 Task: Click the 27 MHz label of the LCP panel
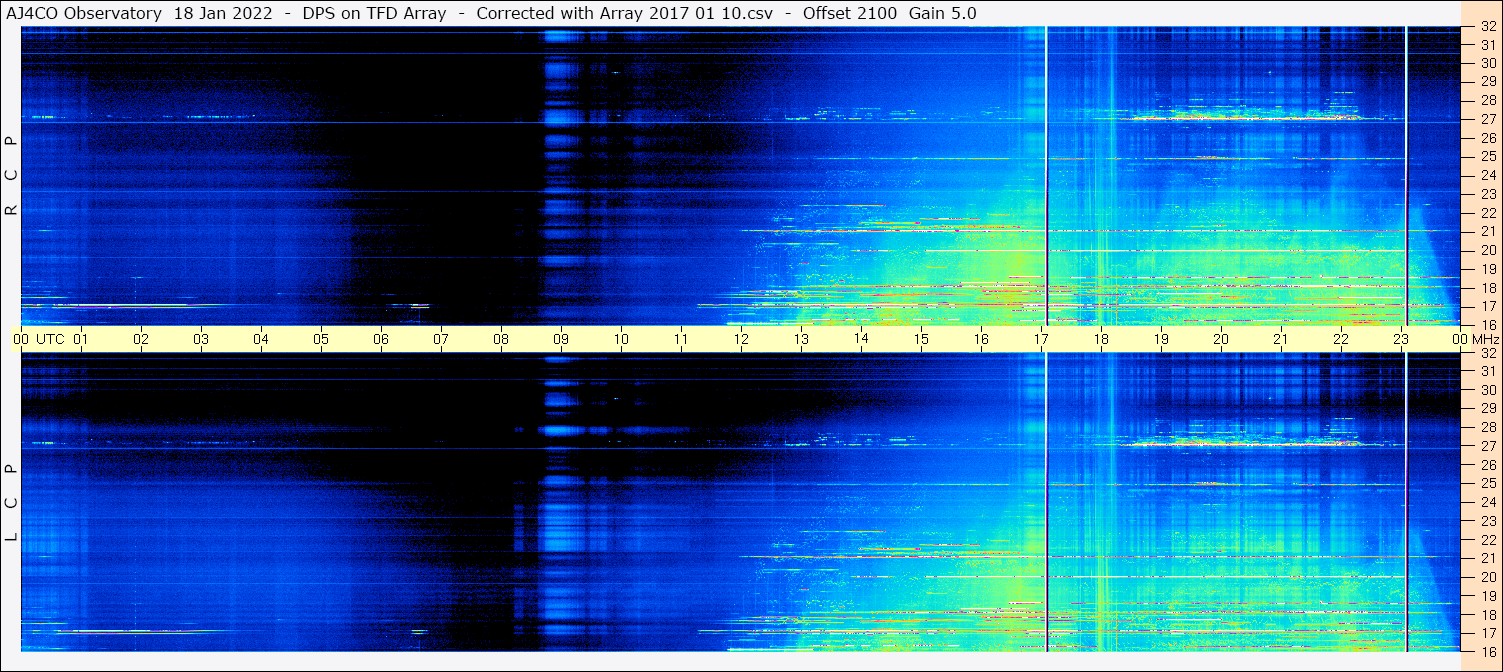click(x=1487, y=446)
